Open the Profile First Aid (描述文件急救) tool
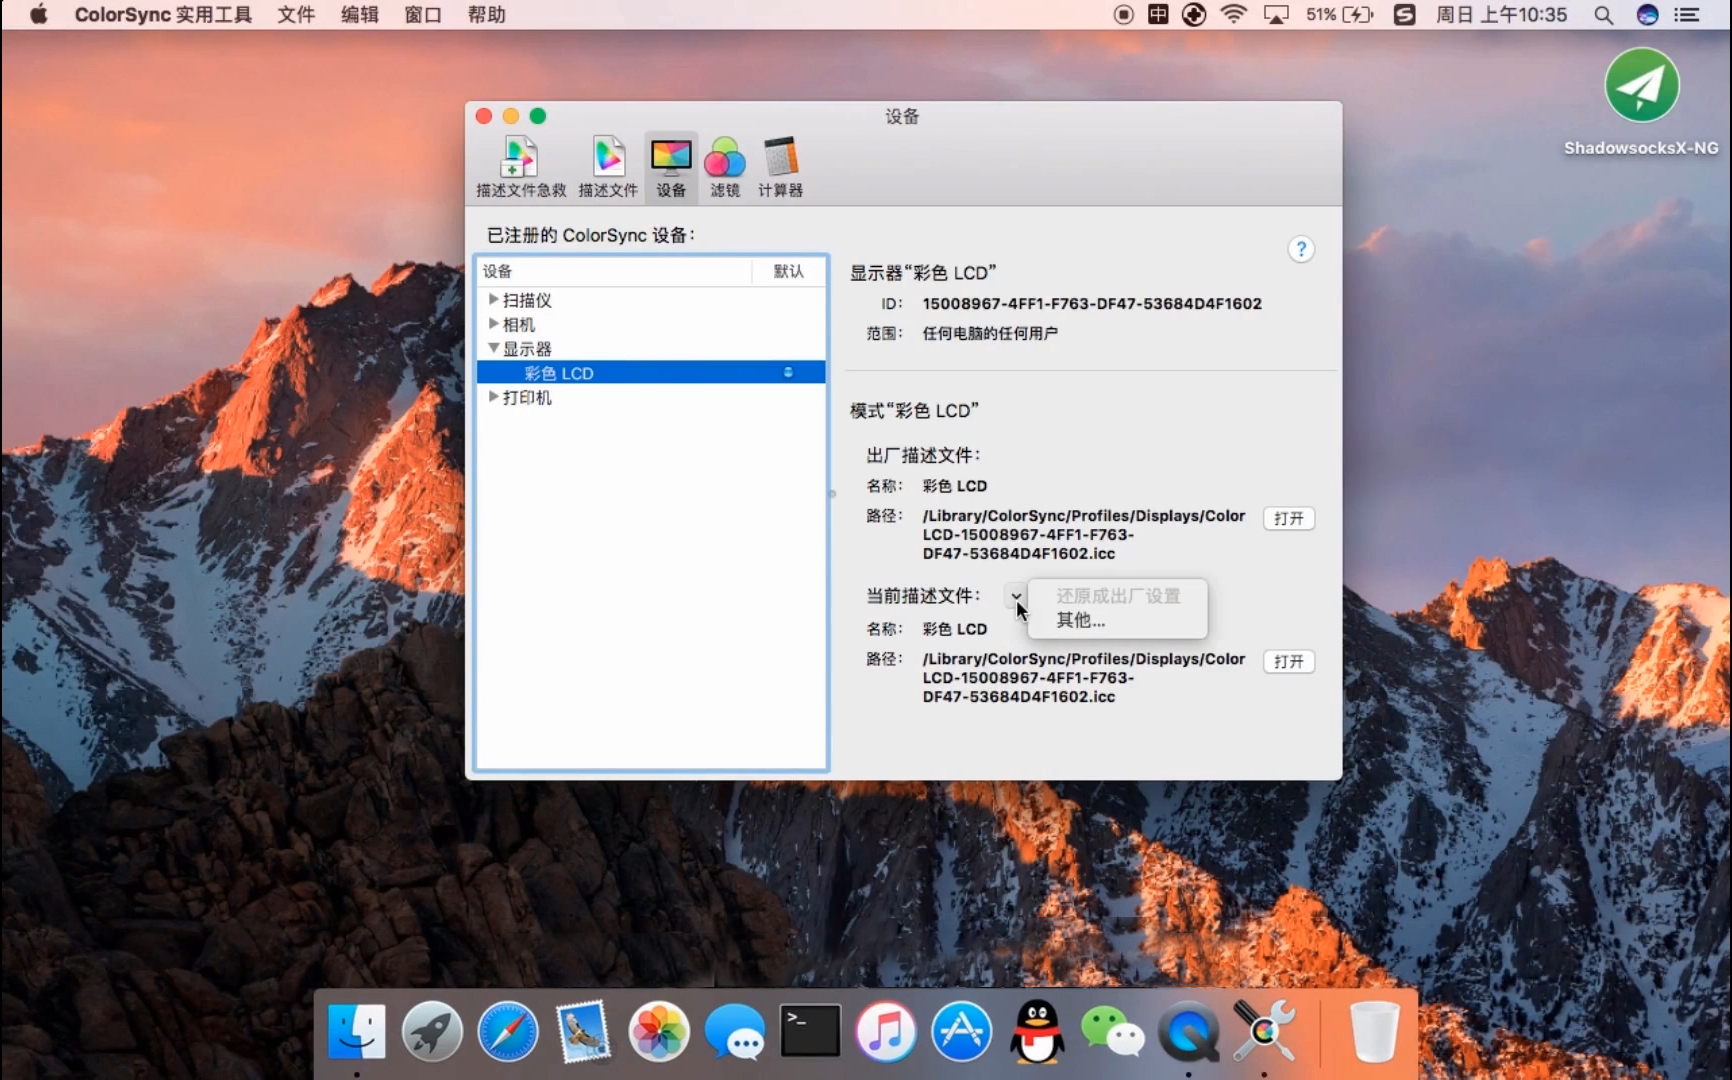 tap(520, 167)
